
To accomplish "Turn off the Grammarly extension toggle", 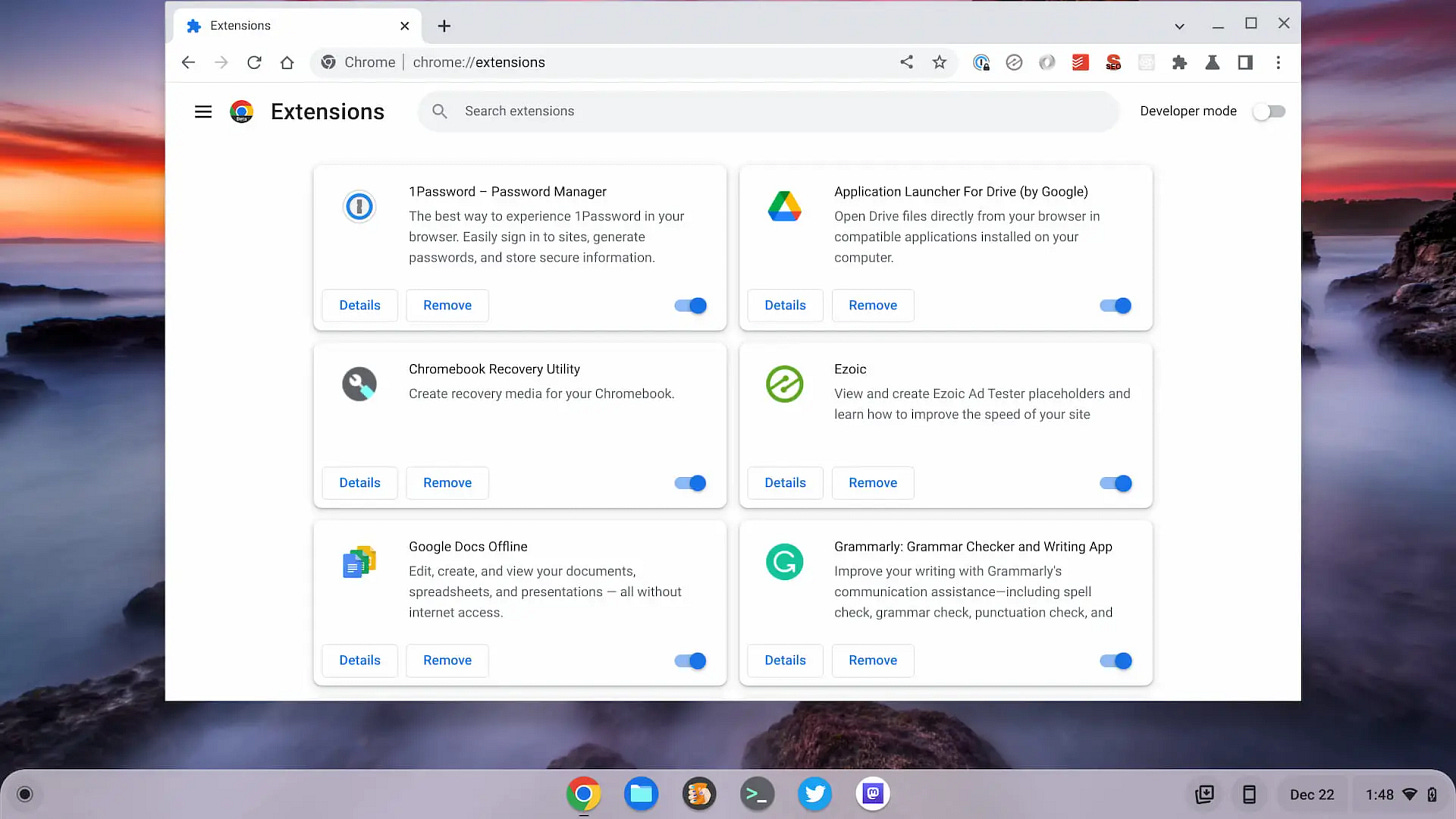I will pyautogui.click(x=1115, y=661).
